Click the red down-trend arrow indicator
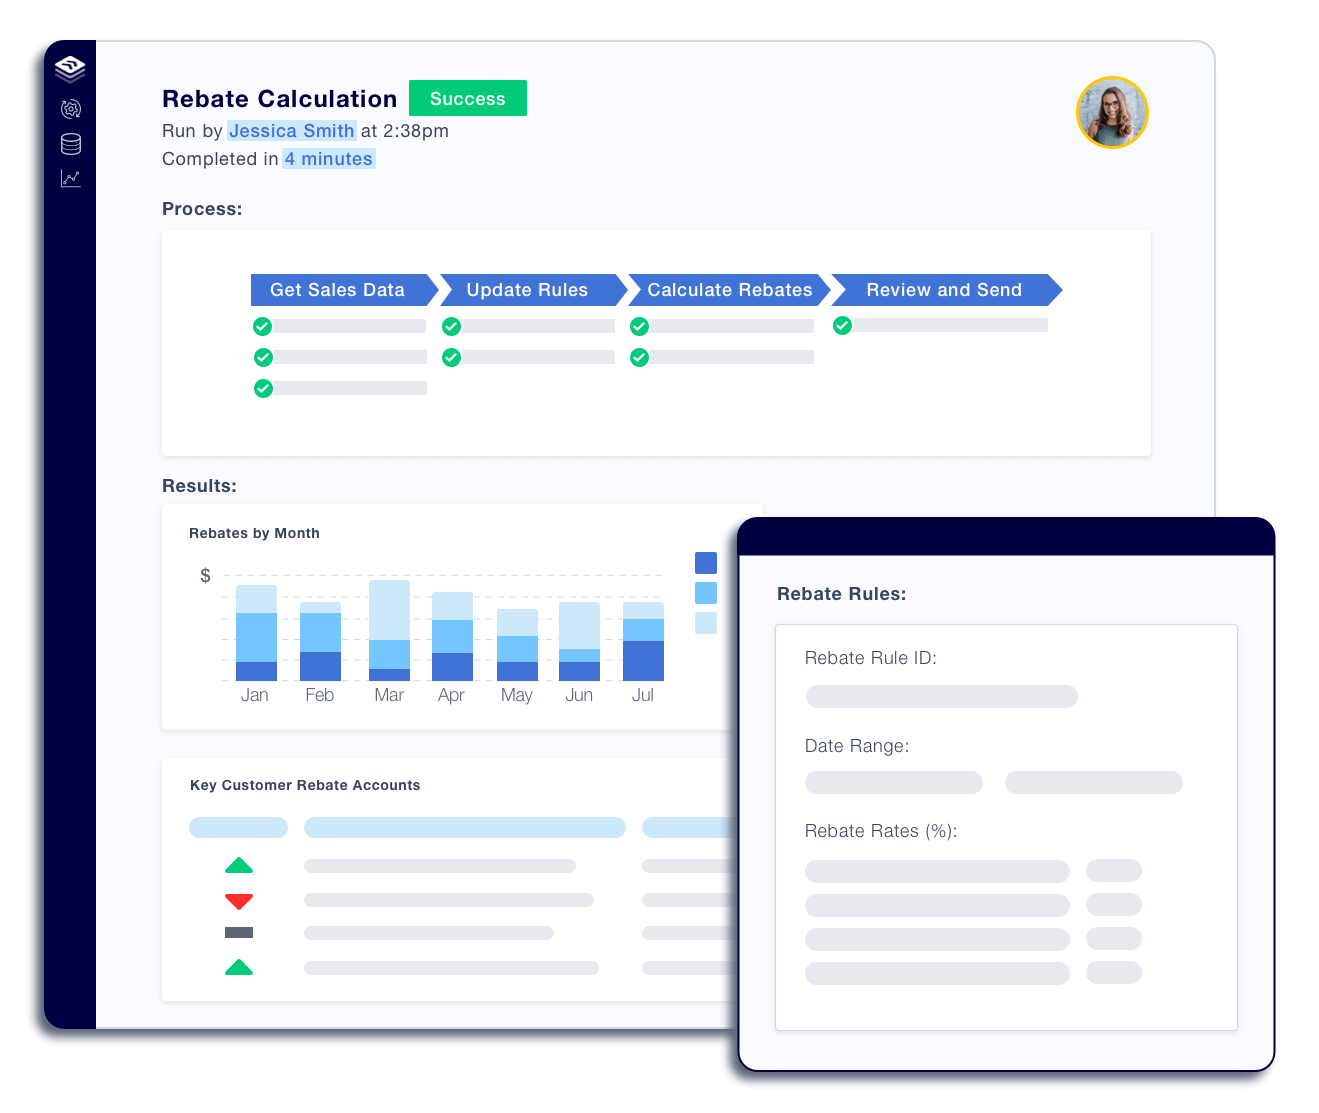Viewport: 1319px width, 1113px height. [239, 900]
